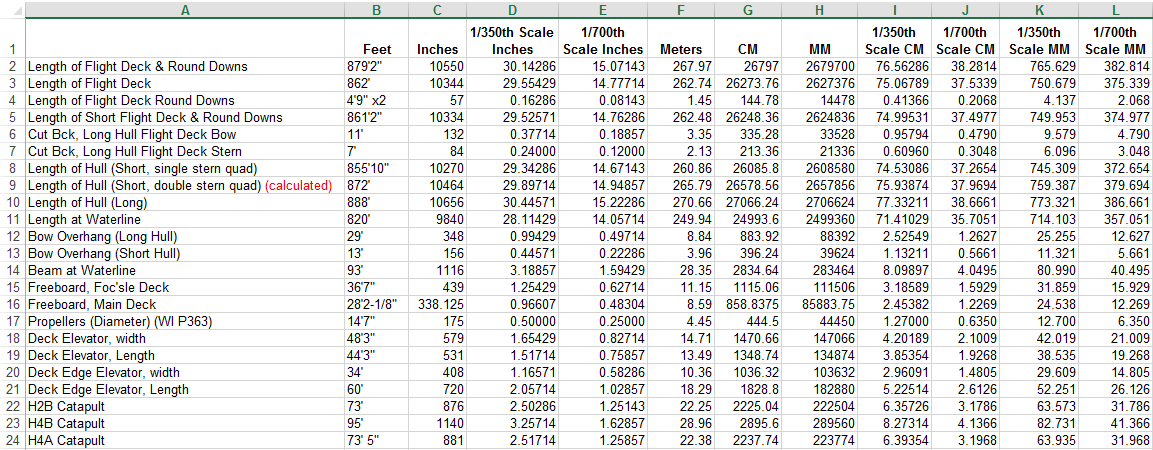Click the feet value 28'2-1/8"
The image size is (1153, 450).
(377, 304)
